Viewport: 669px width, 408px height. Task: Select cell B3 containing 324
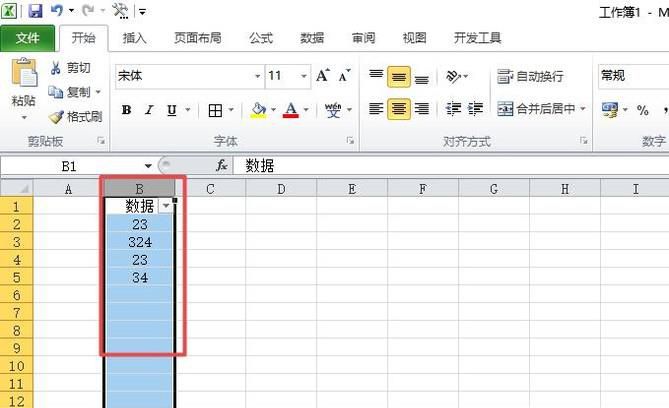pos(140,242)
